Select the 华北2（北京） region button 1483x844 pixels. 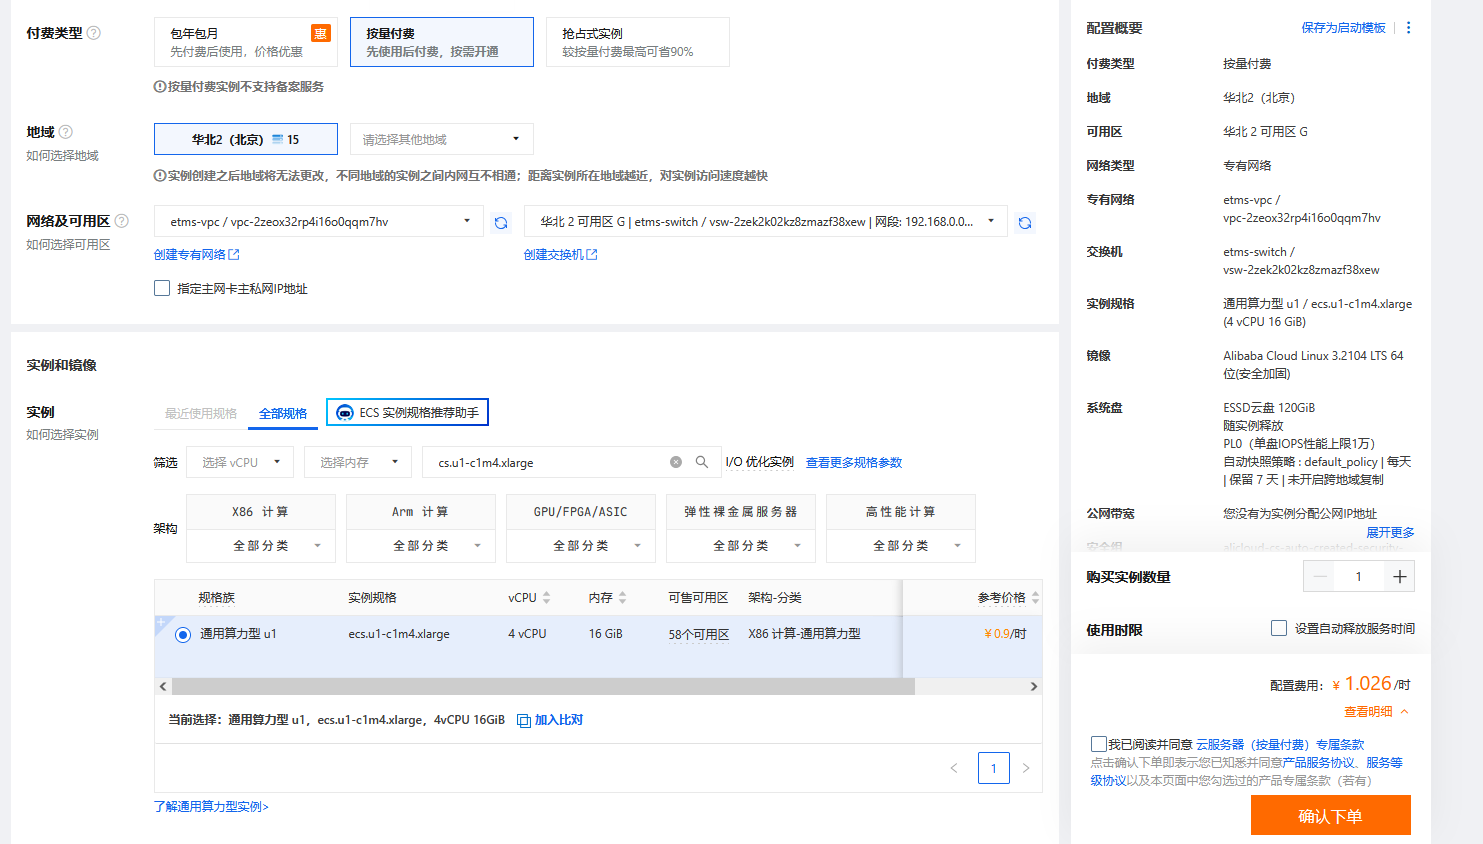[246, 139]
